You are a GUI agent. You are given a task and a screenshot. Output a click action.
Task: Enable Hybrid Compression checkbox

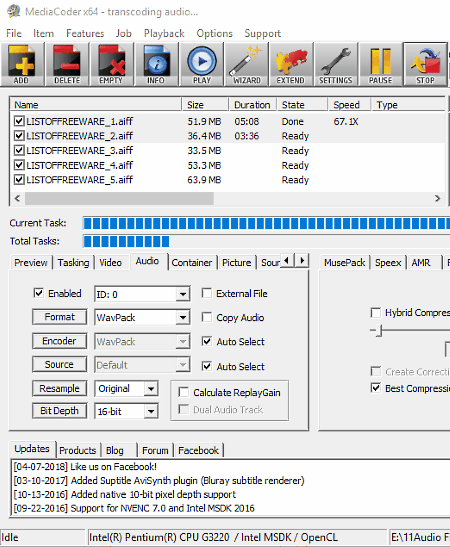(376, 313)
